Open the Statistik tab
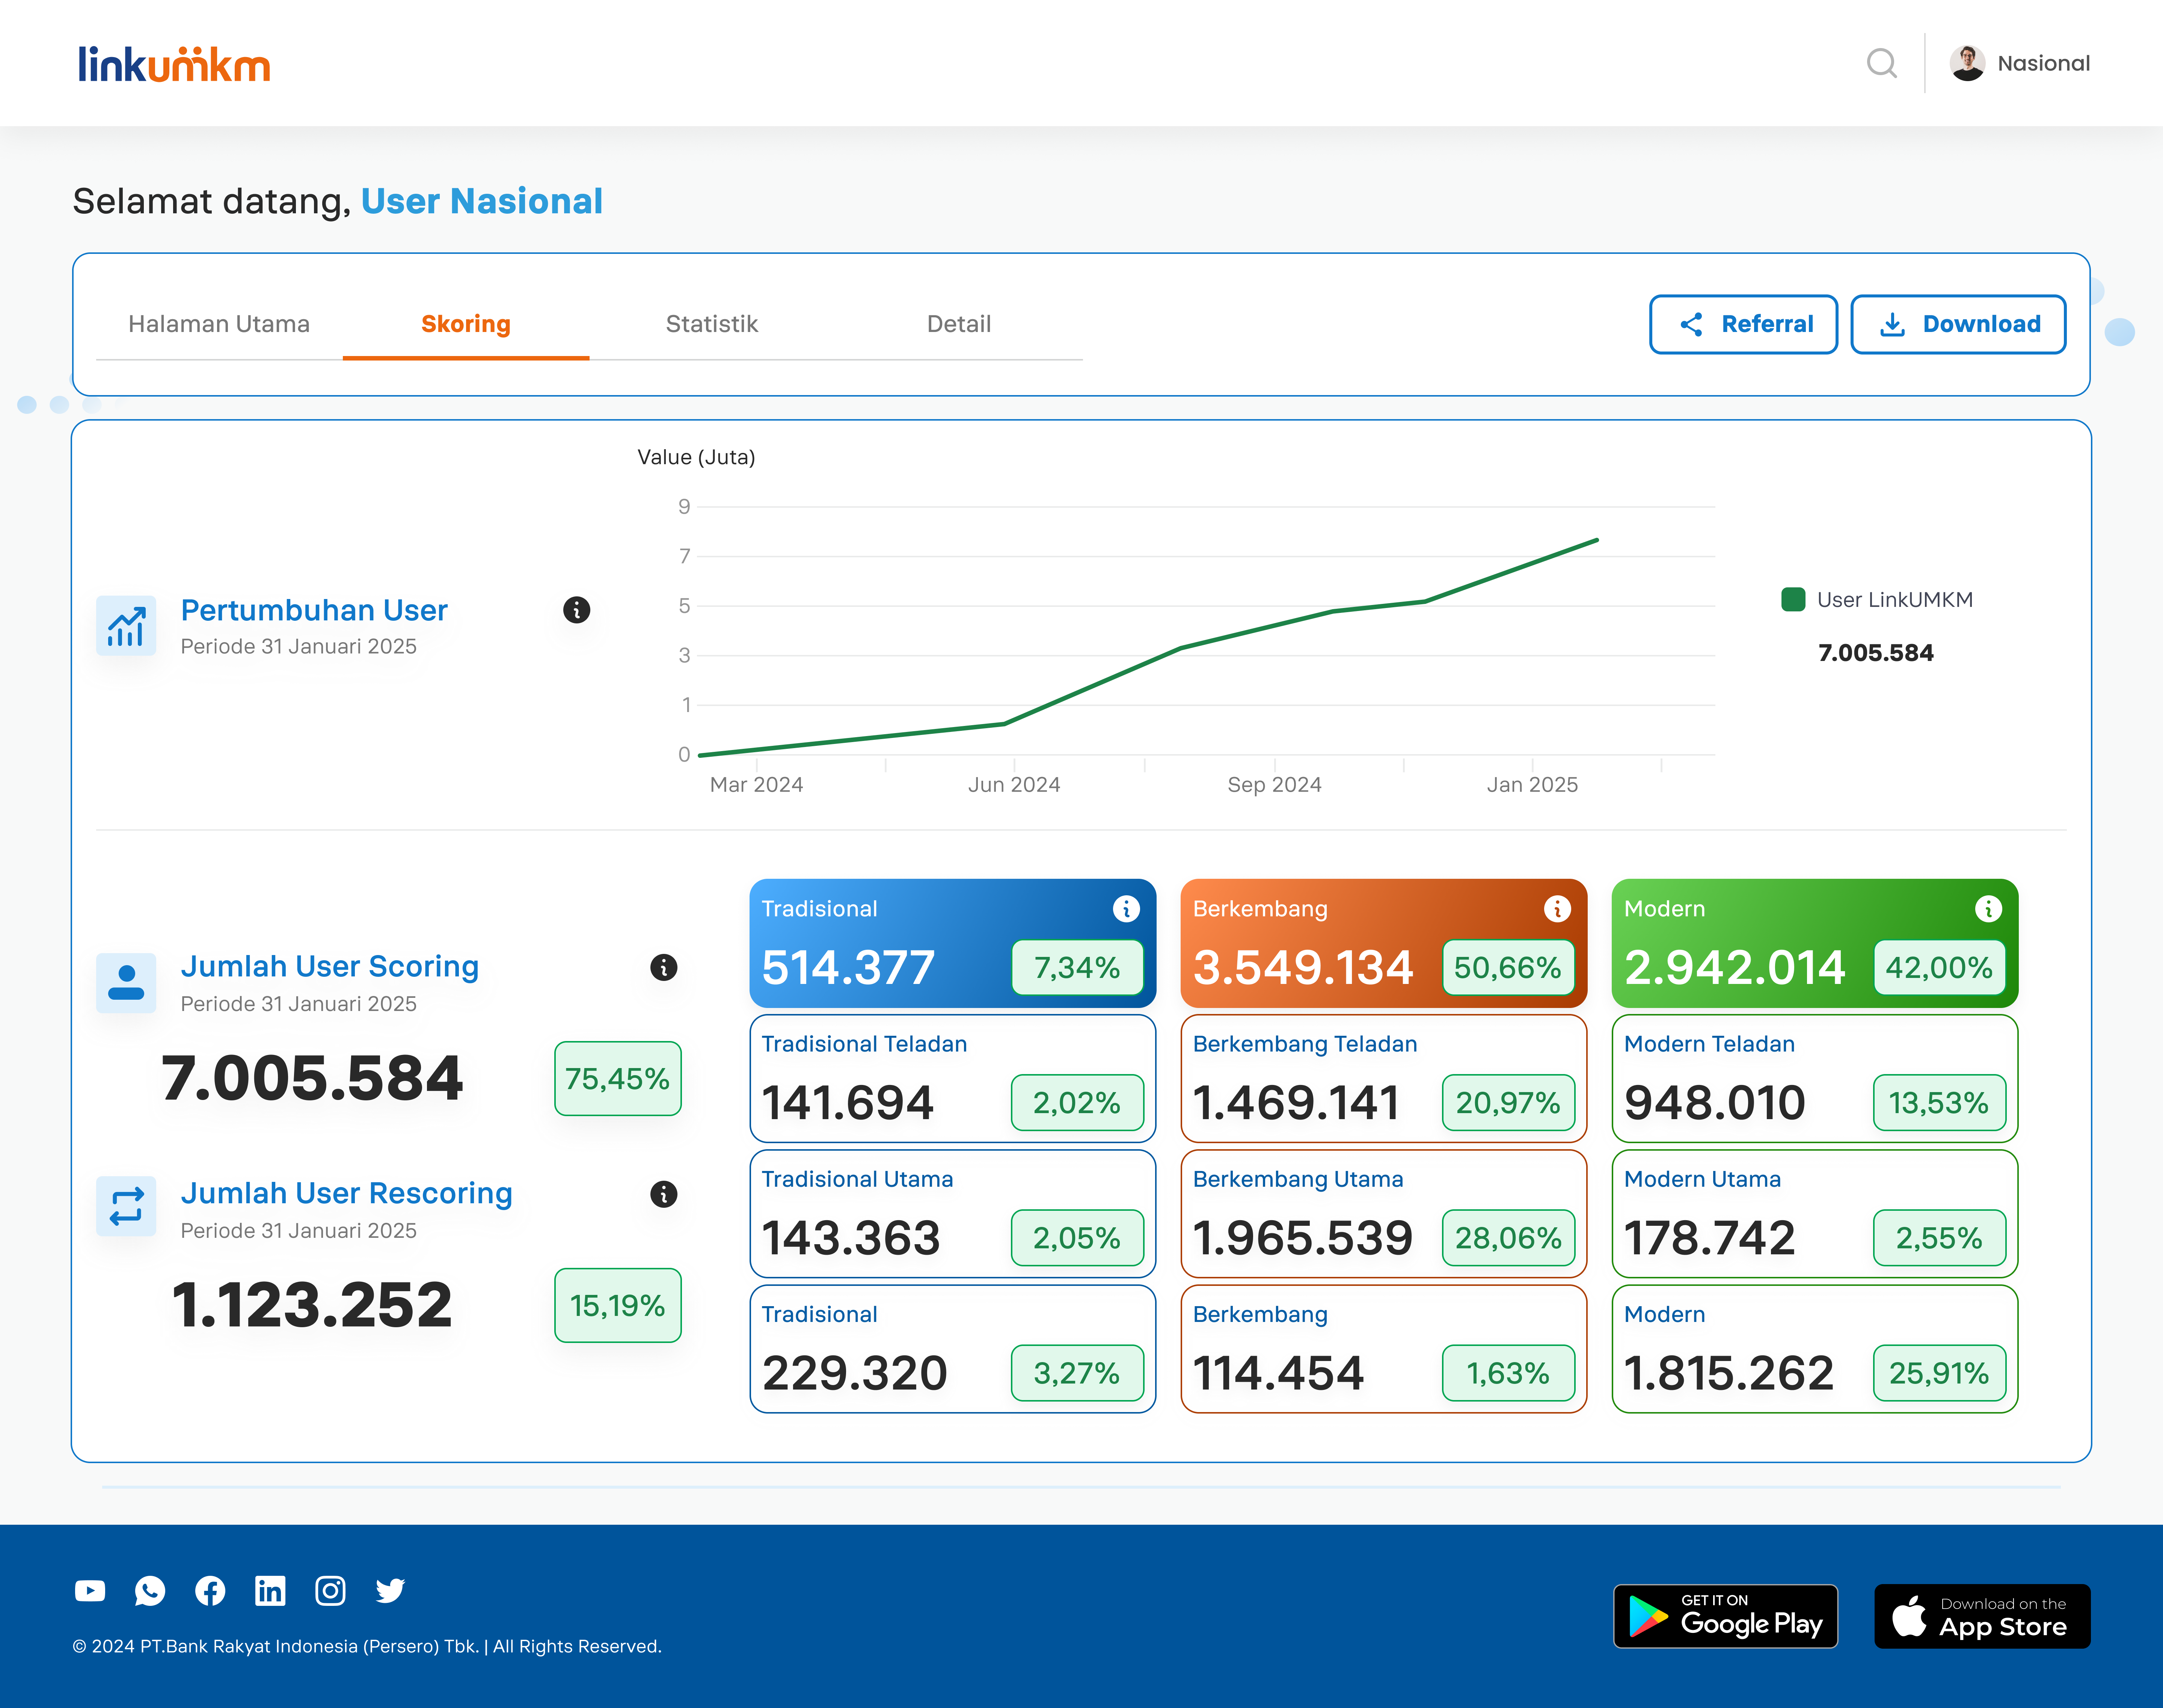Viewport: 2163px width, 1708px height. tap(712, 324)
